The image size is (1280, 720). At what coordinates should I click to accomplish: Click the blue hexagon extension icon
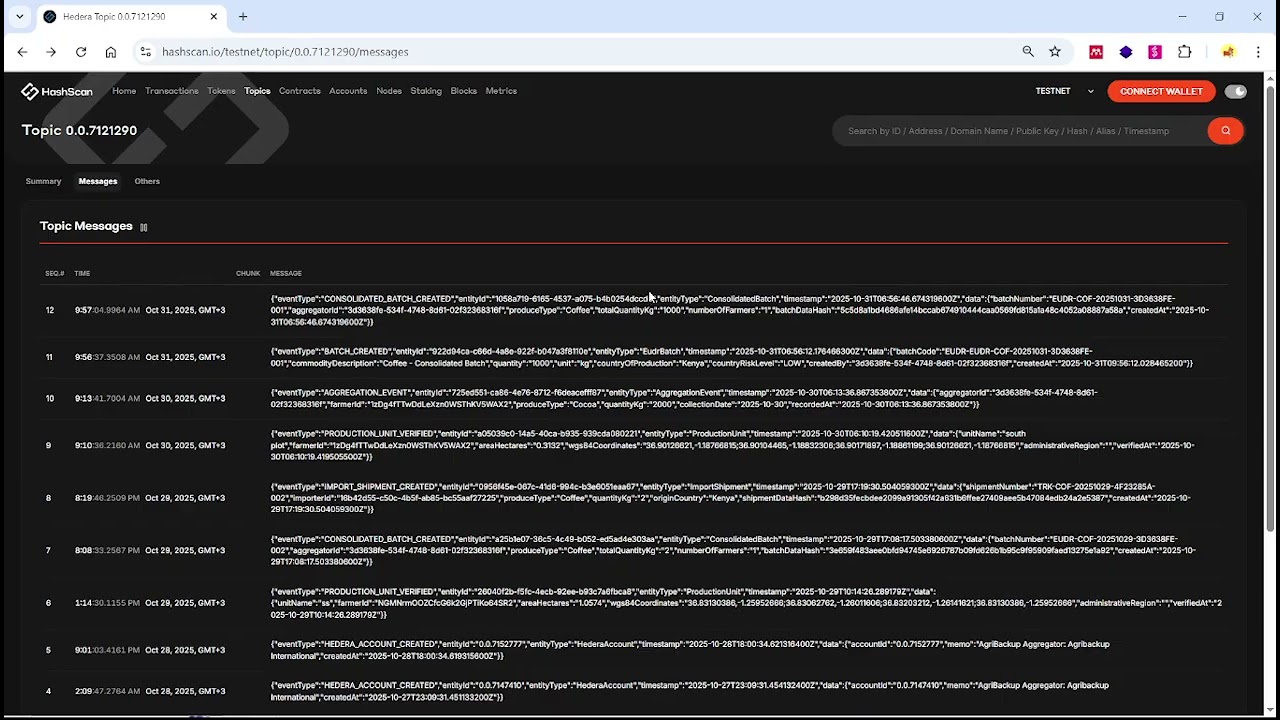1126,52
